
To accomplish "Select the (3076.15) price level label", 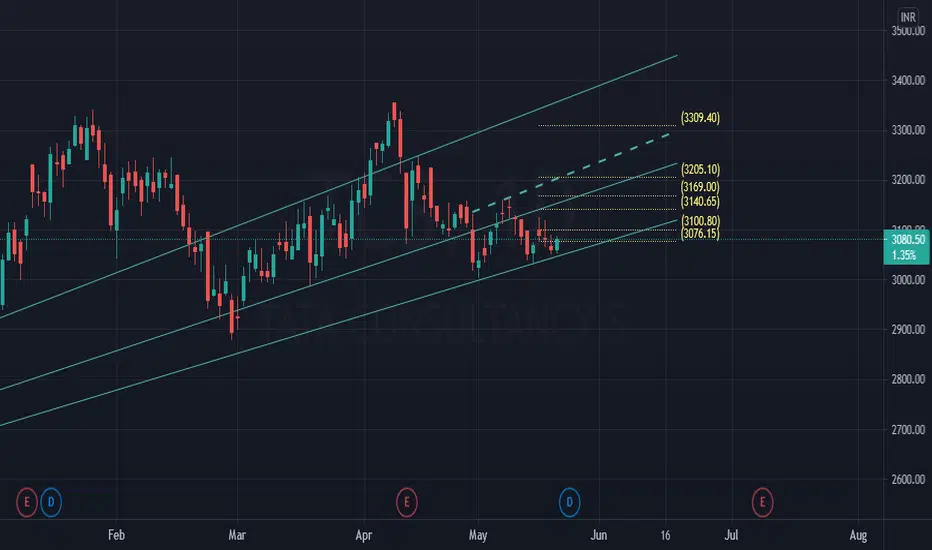I will point(700,234).
